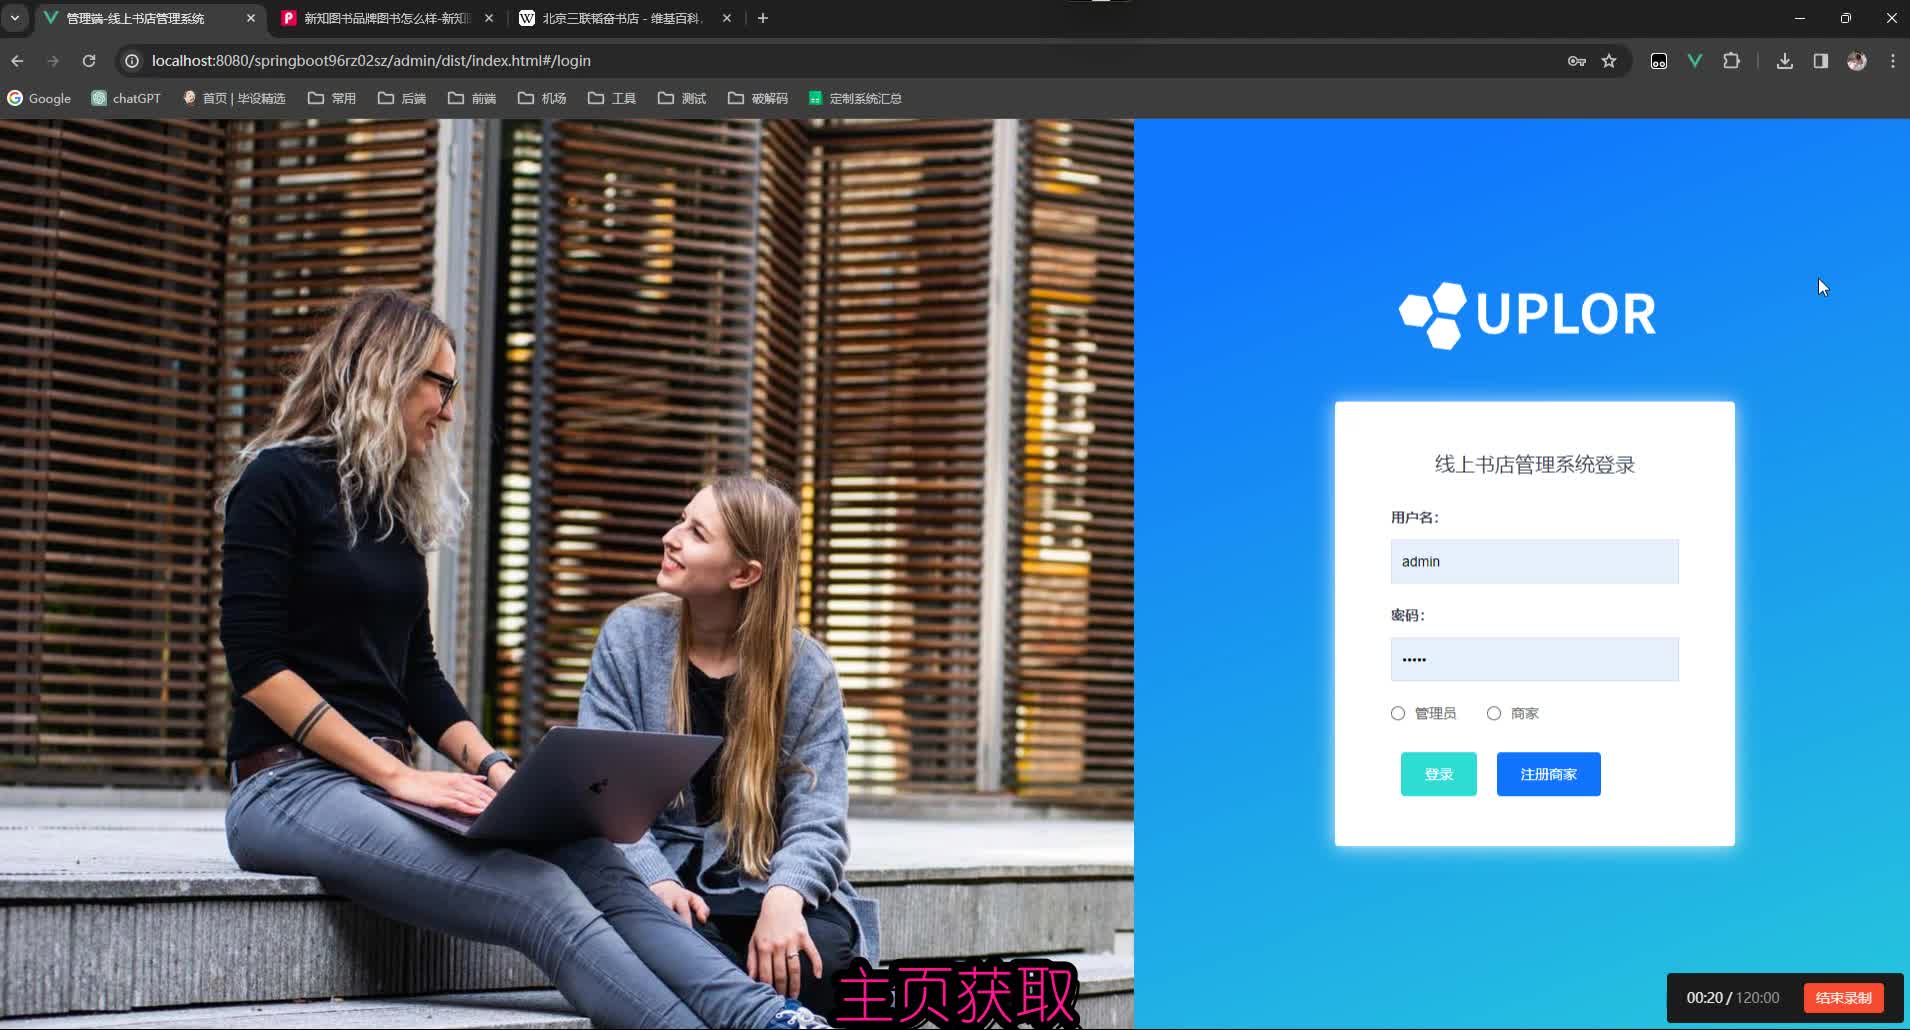Close the 新知图书品牌 tab
This screenshot has height=1030, width=1910.
[x=489, y=18]
